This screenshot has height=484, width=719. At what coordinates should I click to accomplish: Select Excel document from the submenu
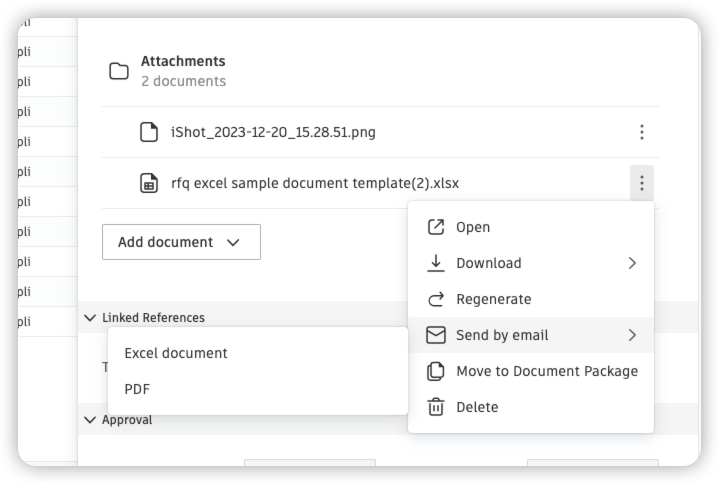coord(176,353)
